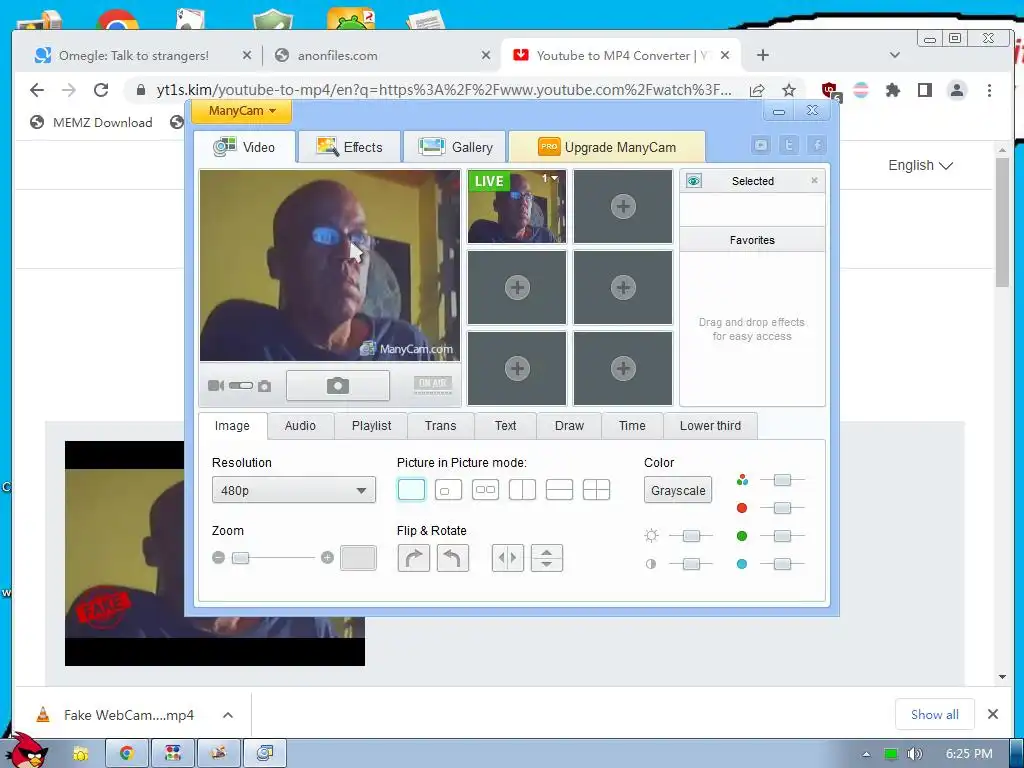Viewport: 1024px width, 768px height.
Task: Bookmark this page with the star icon
Action: (x=789, y=90)
